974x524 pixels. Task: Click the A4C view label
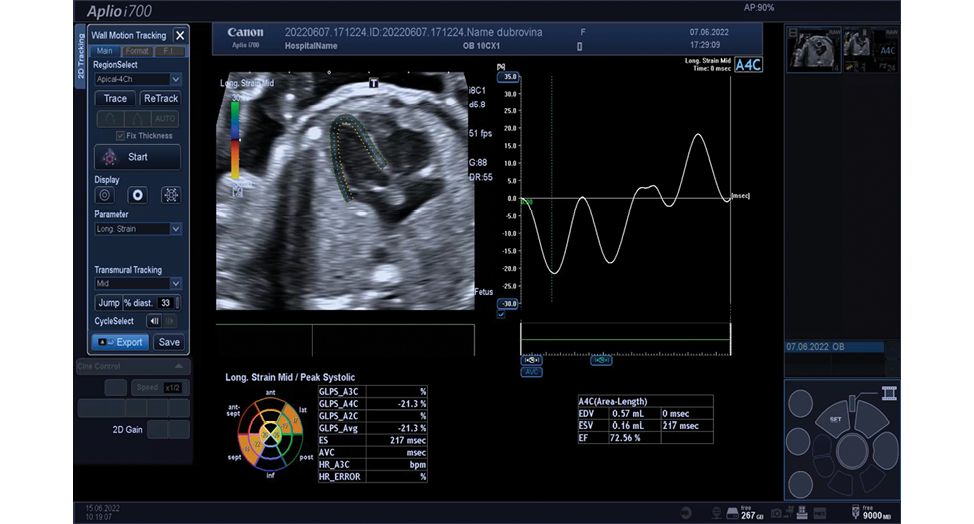[x=748, y=65]
